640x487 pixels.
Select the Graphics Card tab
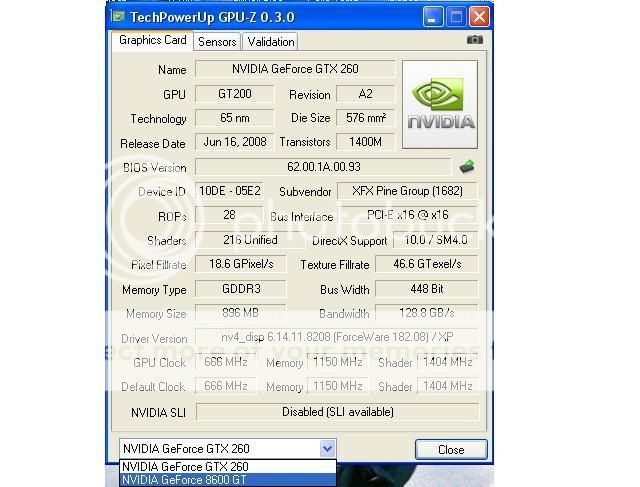click(x=153, y=40)
